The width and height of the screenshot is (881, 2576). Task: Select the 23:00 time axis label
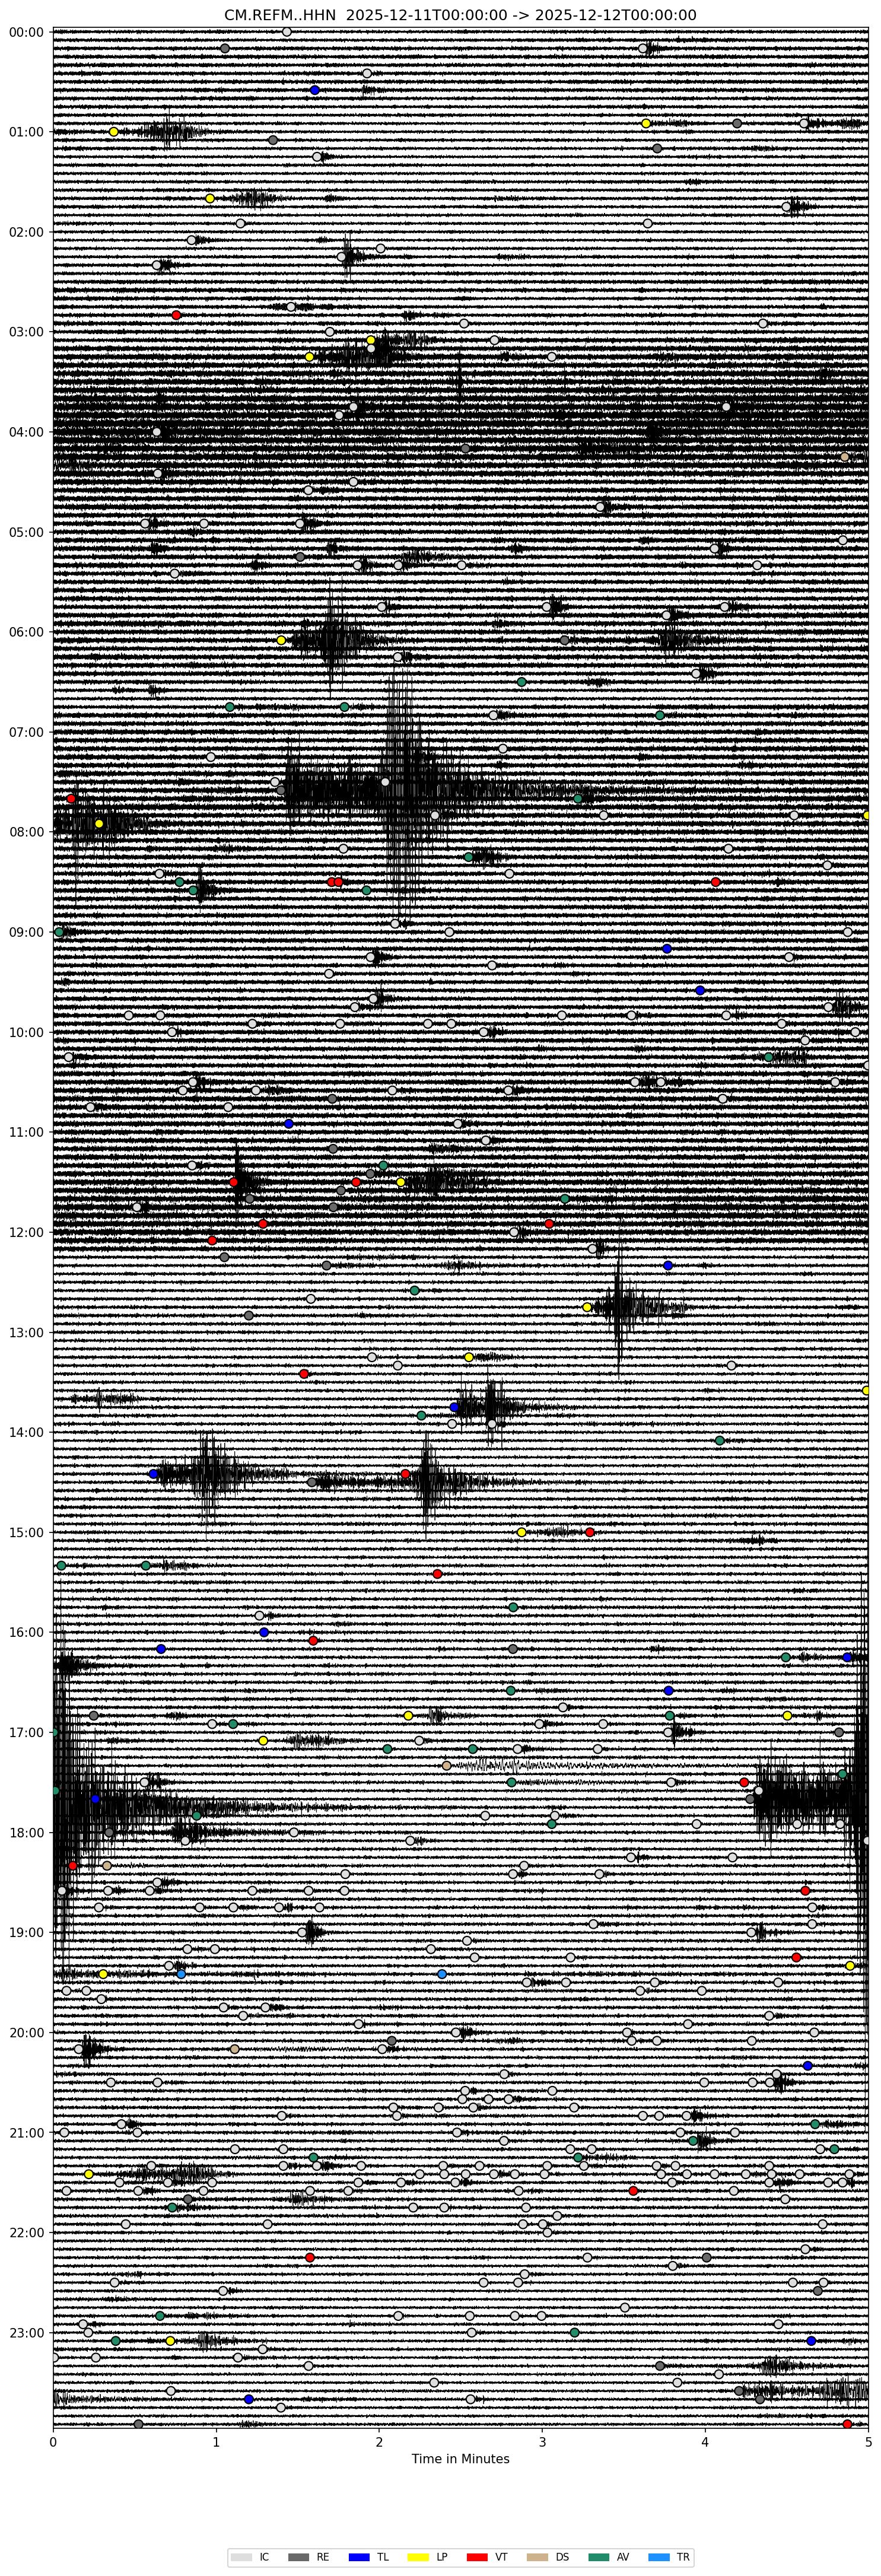coord(26,2332)
